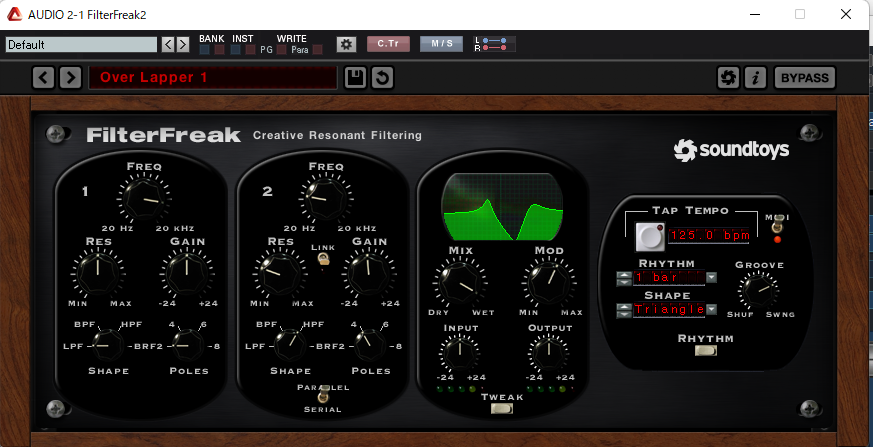873x447 pixels.
Task: Select host previous-preset arrow next to Default
Action: pyautogui.click(x=168, y=45)
